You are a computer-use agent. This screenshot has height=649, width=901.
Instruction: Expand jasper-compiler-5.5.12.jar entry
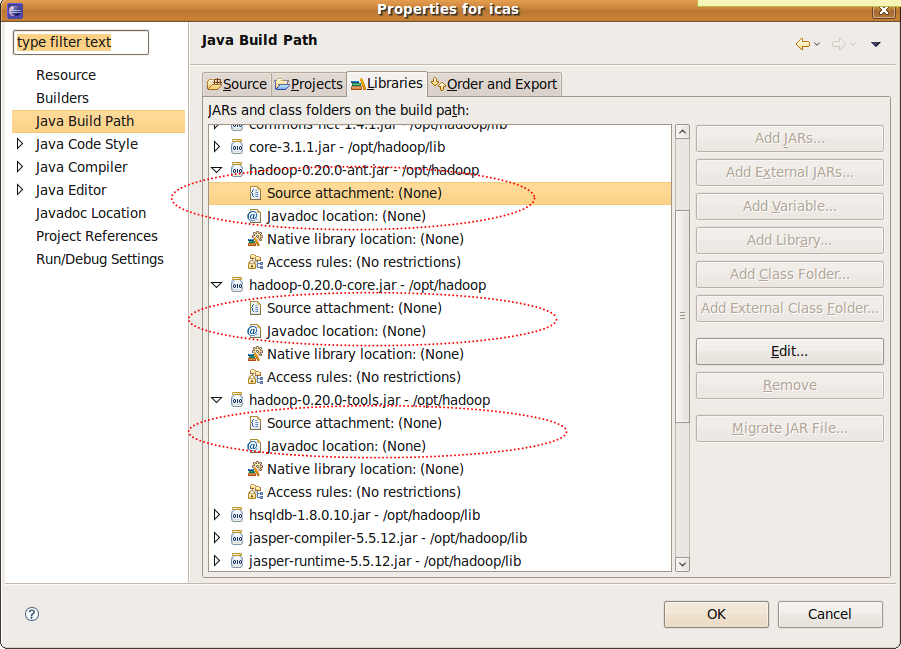click(x=217, y=538)
